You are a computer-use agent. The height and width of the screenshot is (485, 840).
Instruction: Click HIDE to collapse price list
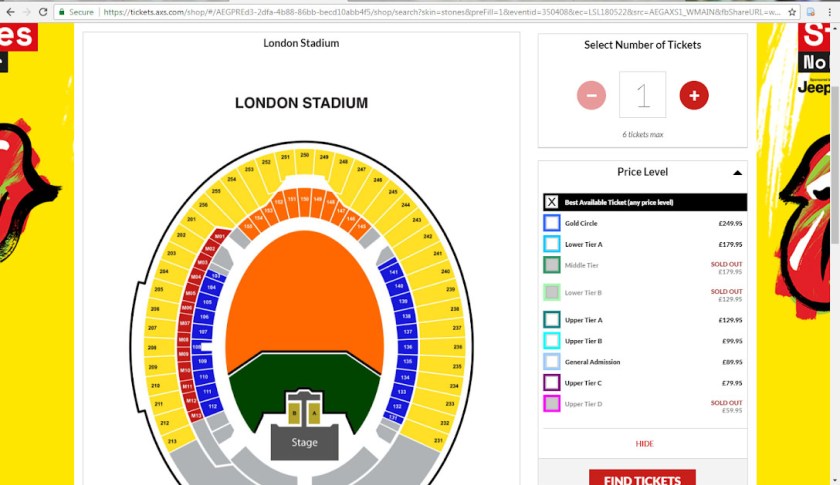[644, 444]
